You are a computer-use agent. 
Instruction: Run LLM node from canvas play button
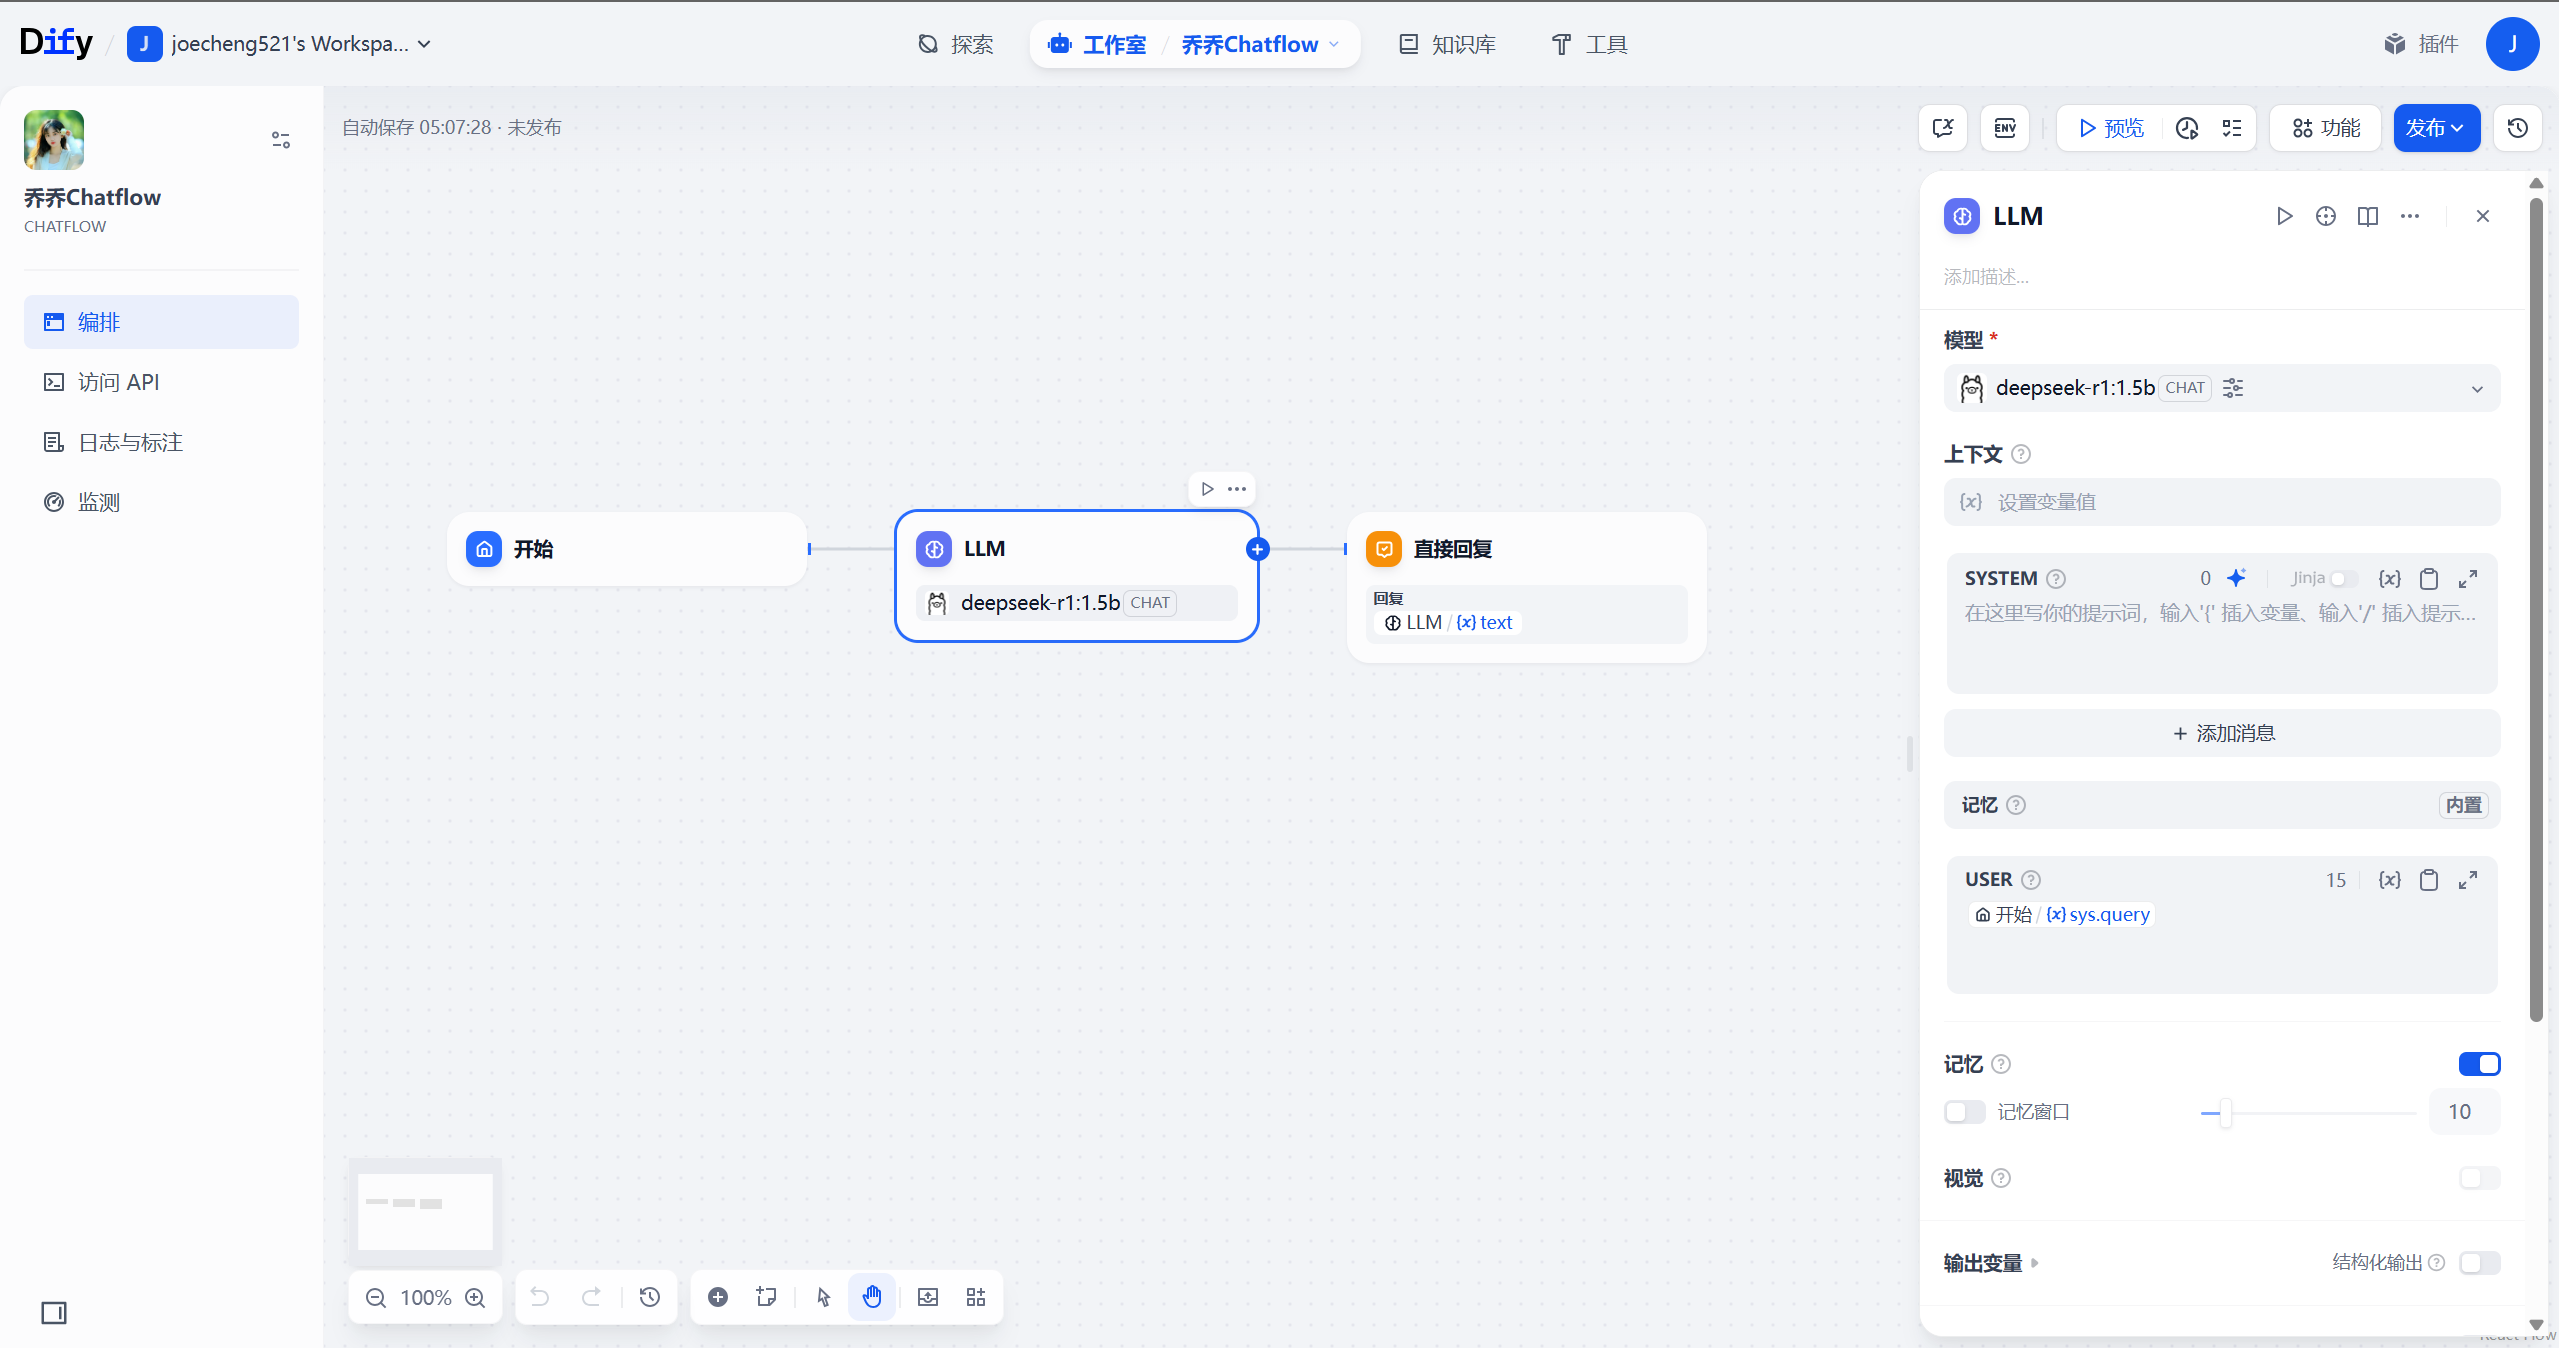click(1208, 489)
